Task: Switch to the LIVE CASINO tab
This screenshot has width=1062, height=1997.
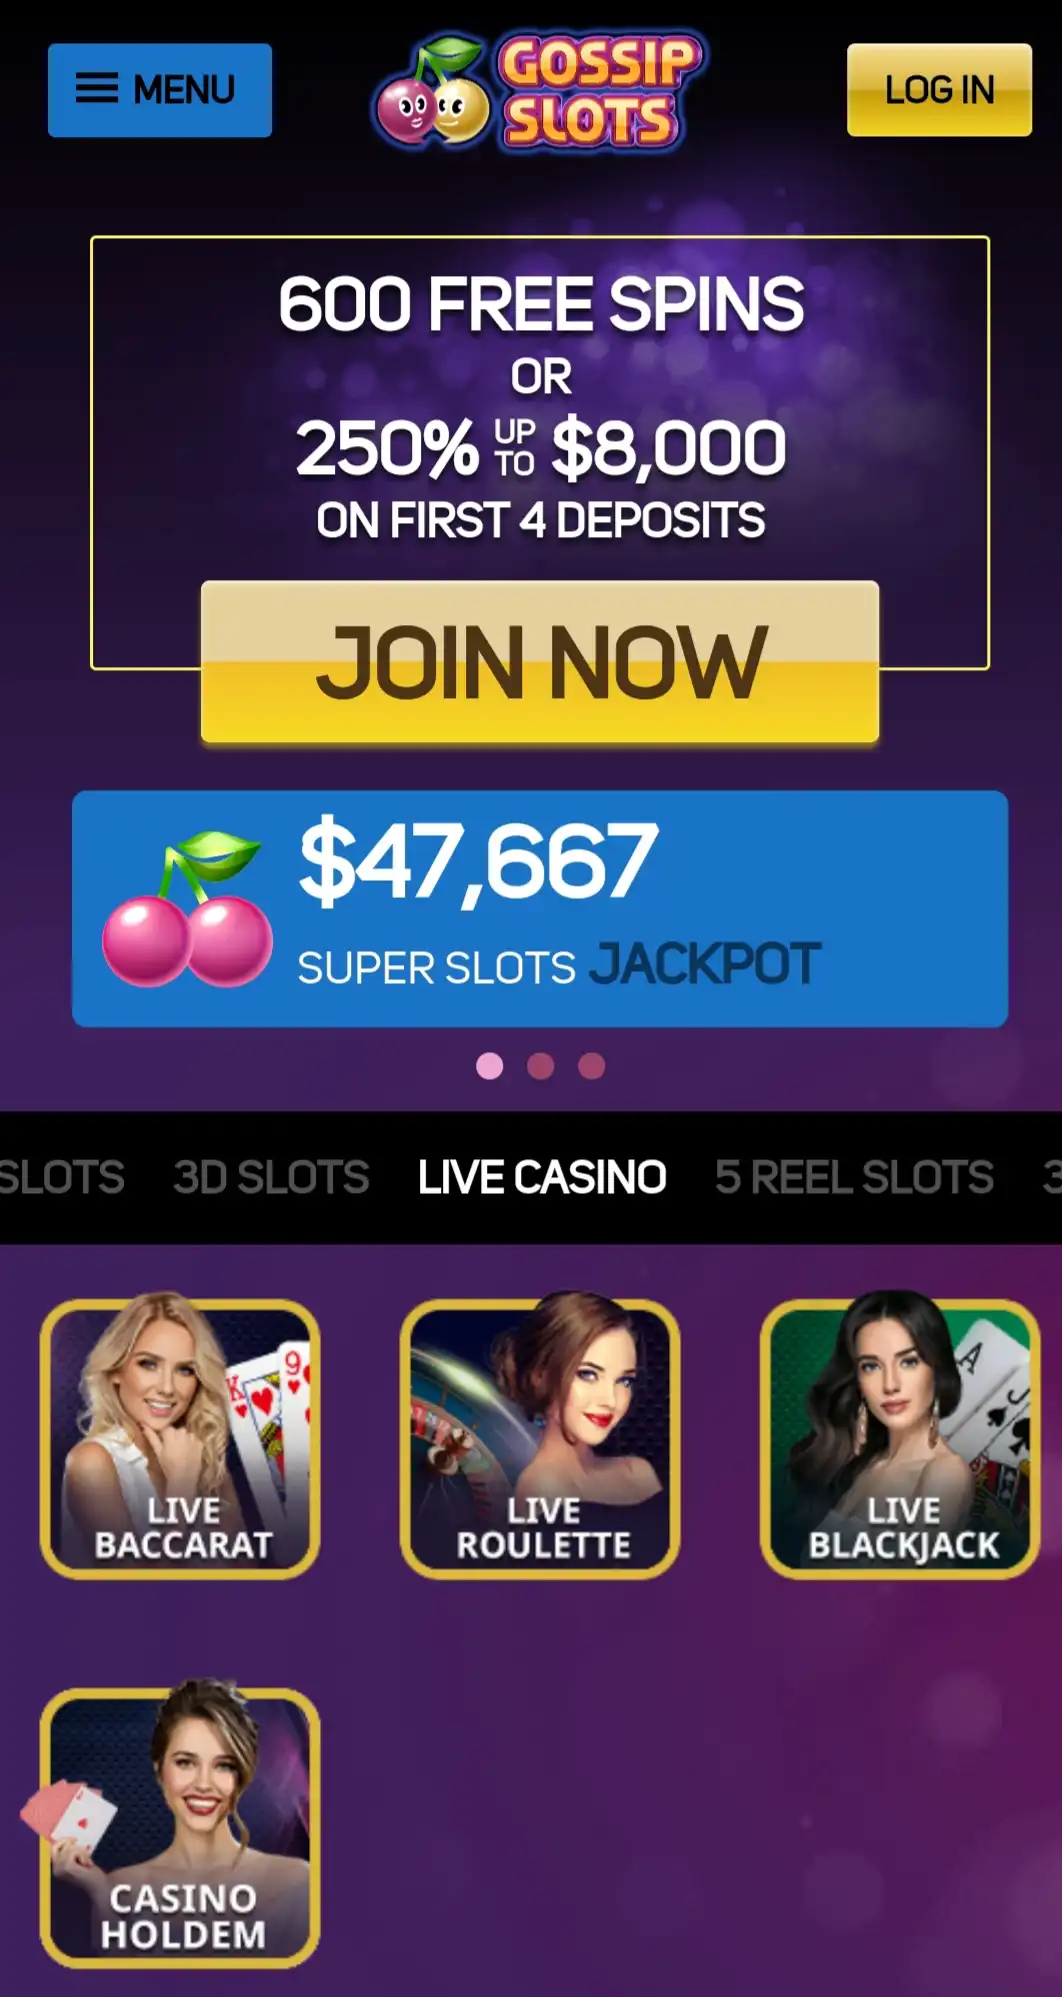Action: 542,1177
